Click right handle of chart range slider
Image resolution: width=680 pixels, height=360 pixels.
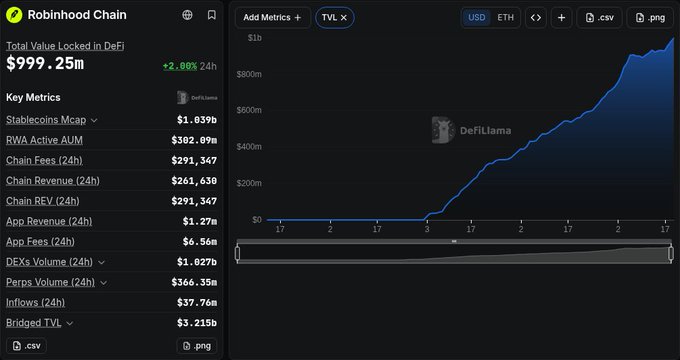click(x=671, y=253)
